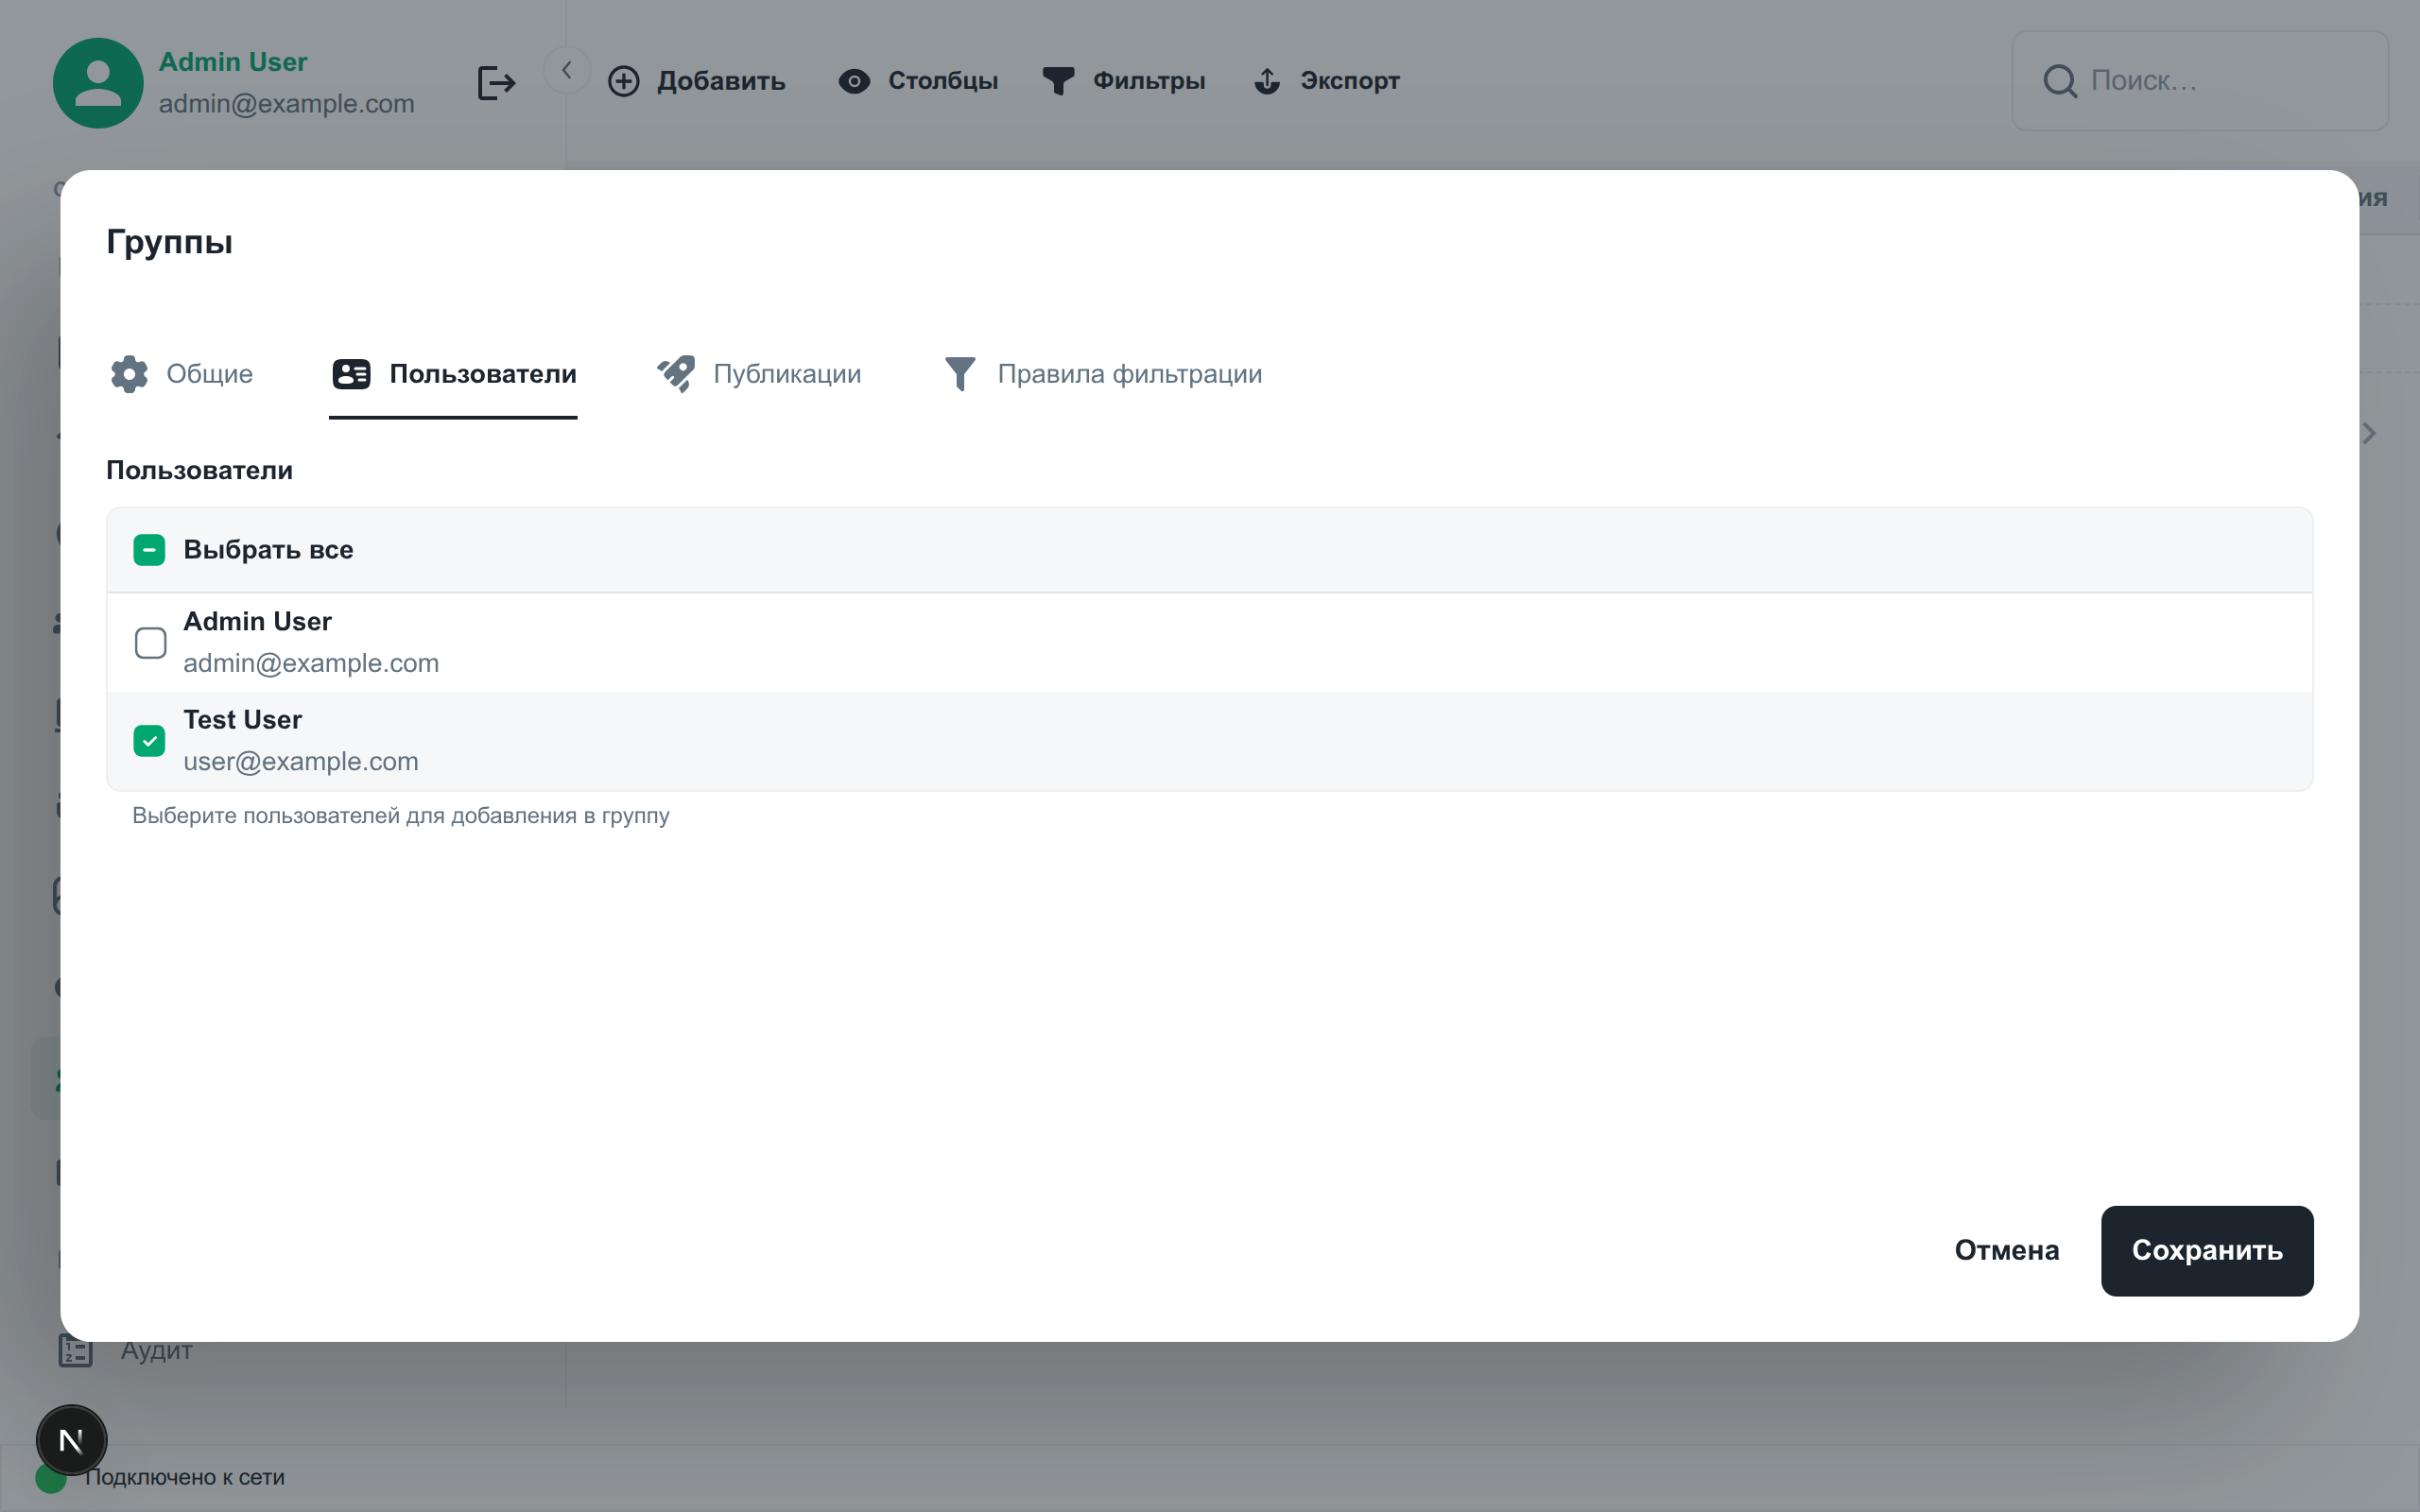The image size is (2420, 1512).
Task: Click the Пользователи tab
Action: (454, 374)
